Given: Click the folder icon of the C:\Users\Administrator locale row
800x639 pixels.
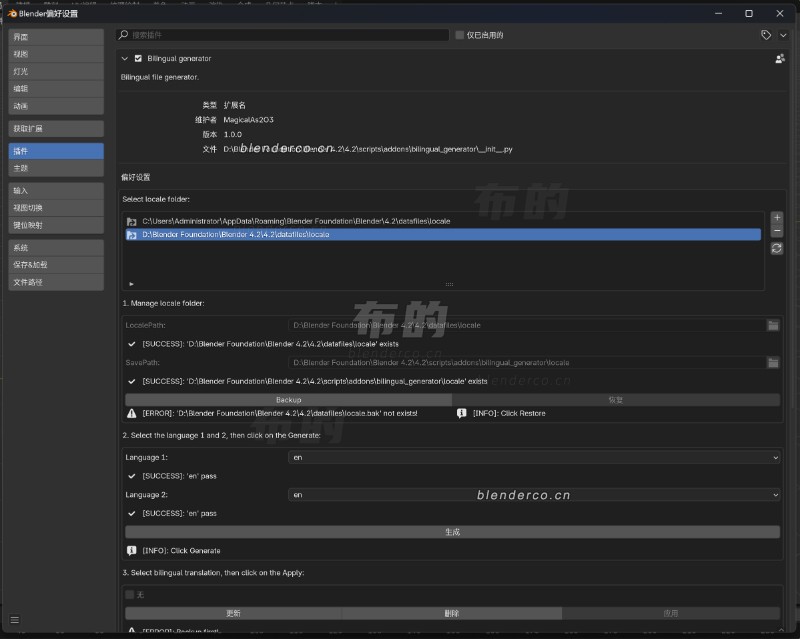Looking at the screenshot, I should point(132,222).
